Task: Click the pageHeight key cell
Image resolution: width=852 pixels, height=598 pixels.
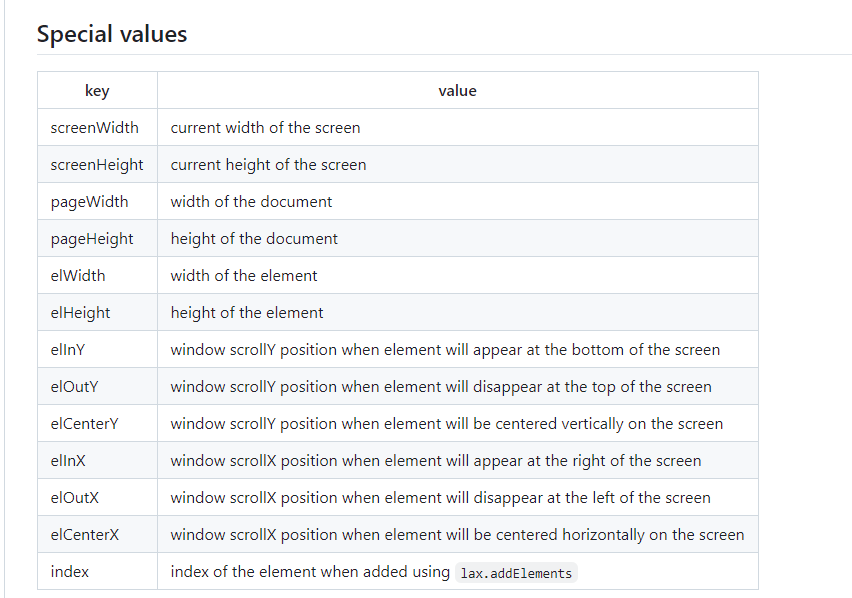Action: pos(97,238)
